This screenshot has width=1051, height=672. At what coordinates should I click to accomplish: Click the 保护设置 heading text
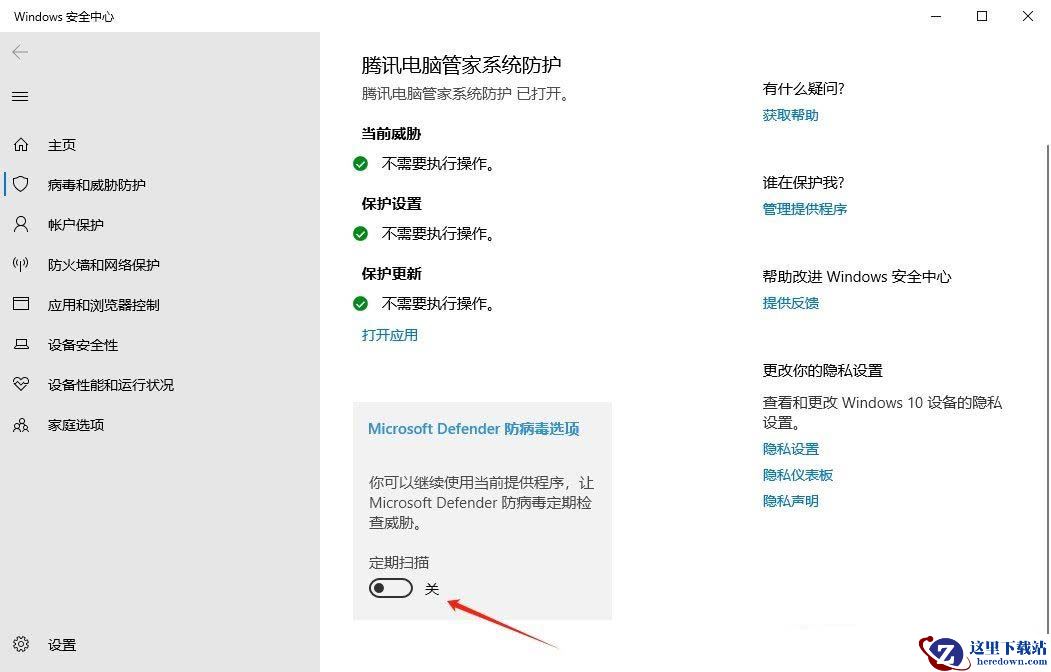[x=391, y=204]
